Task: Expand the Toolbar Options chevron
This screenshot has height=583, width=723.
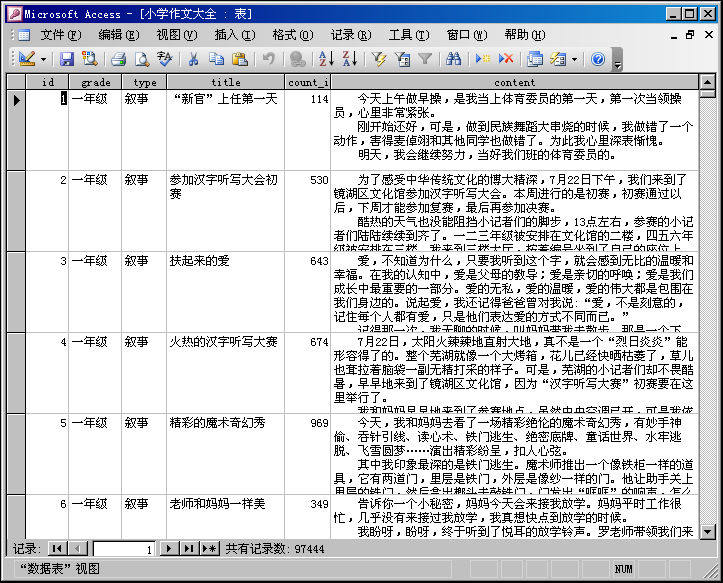Action: tap(617, 60)
